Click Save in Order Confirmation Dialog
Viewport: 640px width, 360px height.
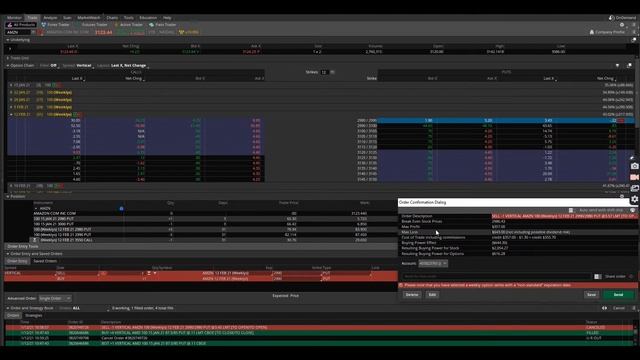click(x=591, y=295)
